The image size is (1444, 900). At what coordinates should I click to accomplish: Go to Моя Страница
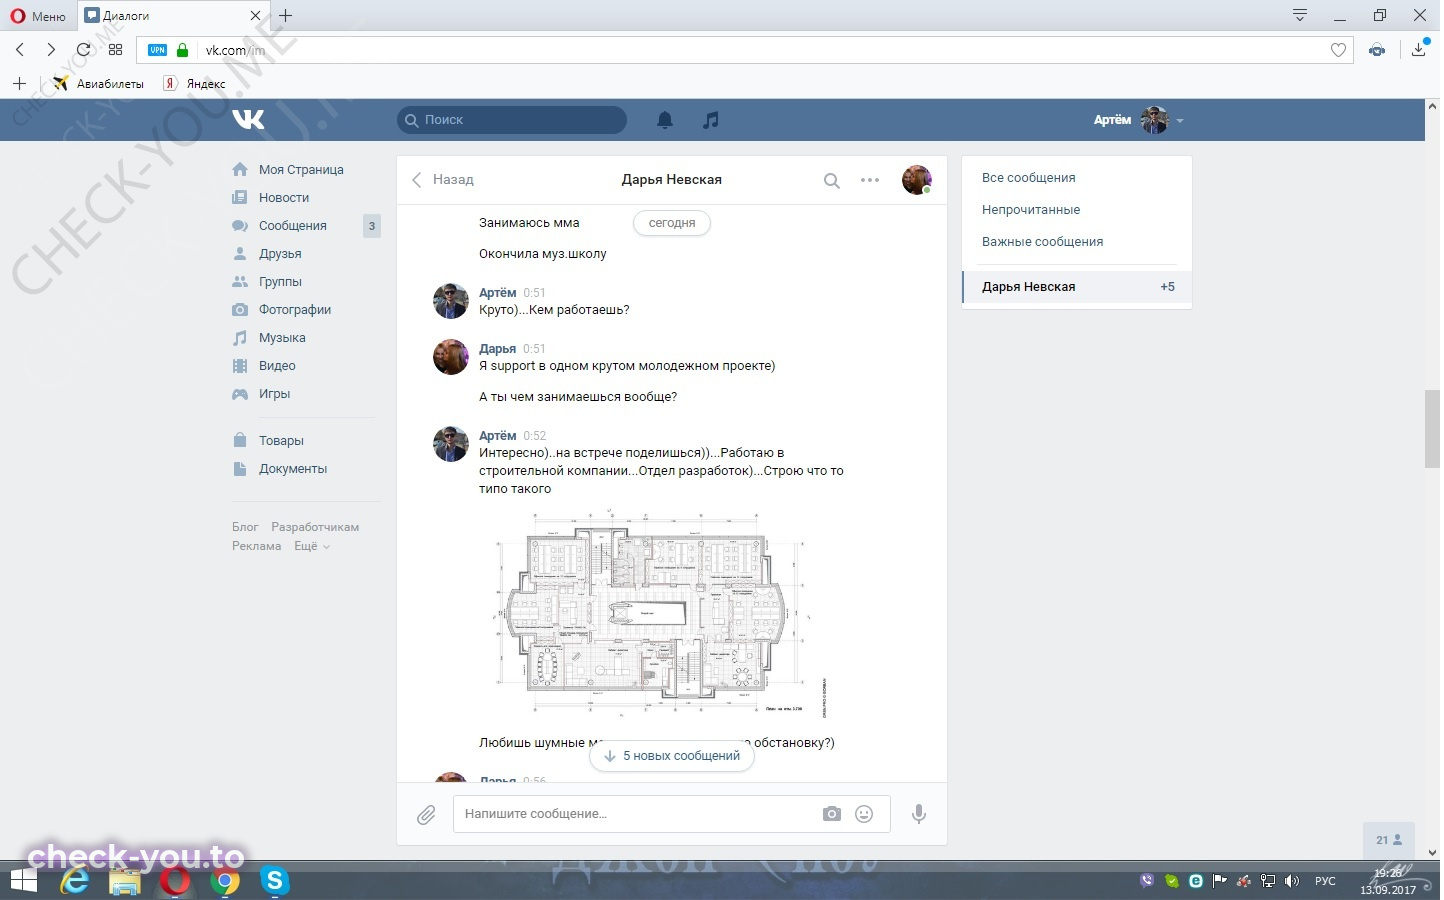pyautogui.click(x=301, y=170)
